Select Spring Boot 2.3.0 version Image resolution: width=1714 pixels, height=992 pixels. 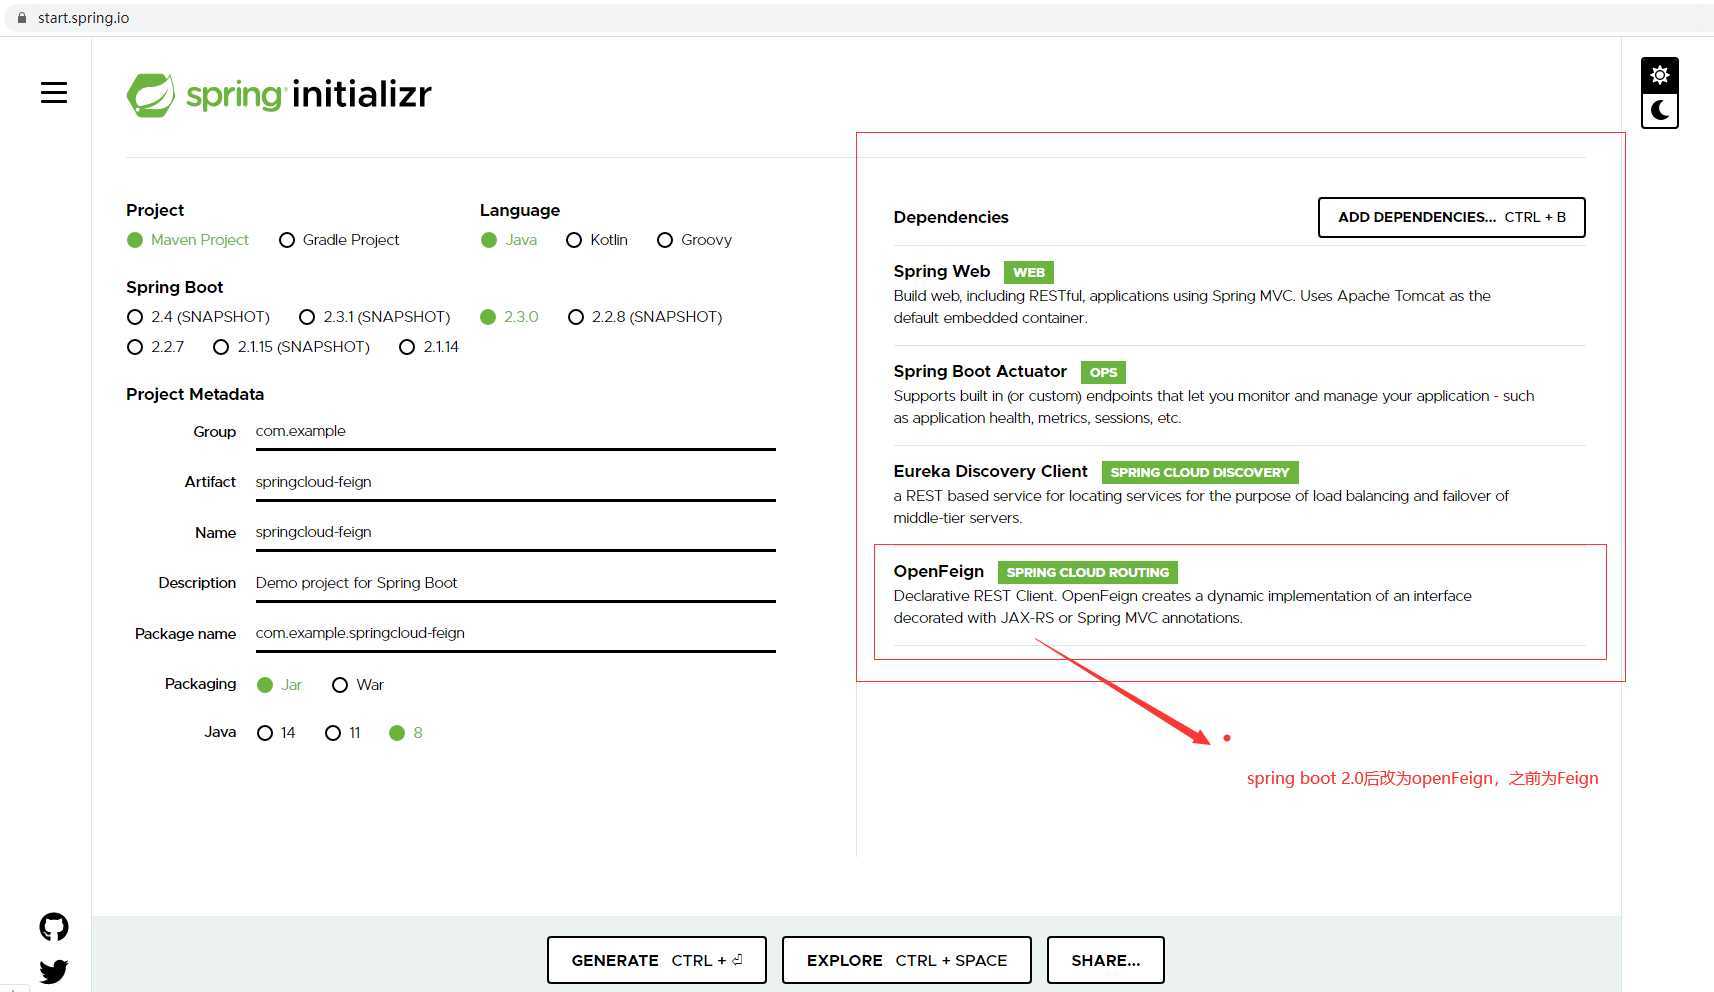(x=510, y=317)
